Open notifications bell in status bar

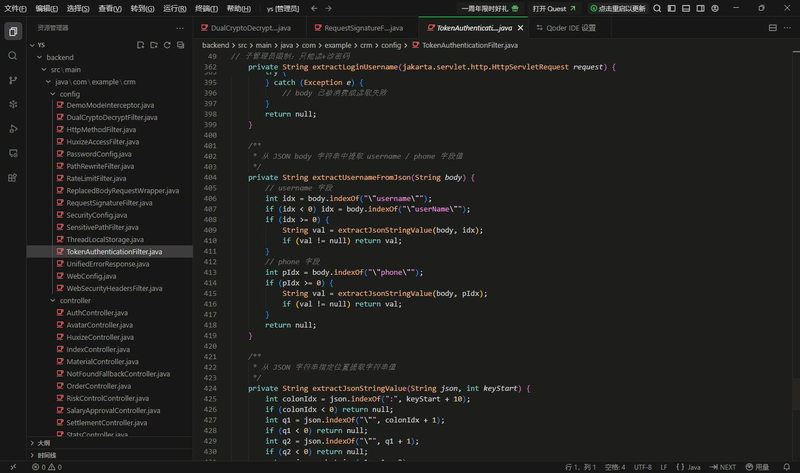click(787, 467)
